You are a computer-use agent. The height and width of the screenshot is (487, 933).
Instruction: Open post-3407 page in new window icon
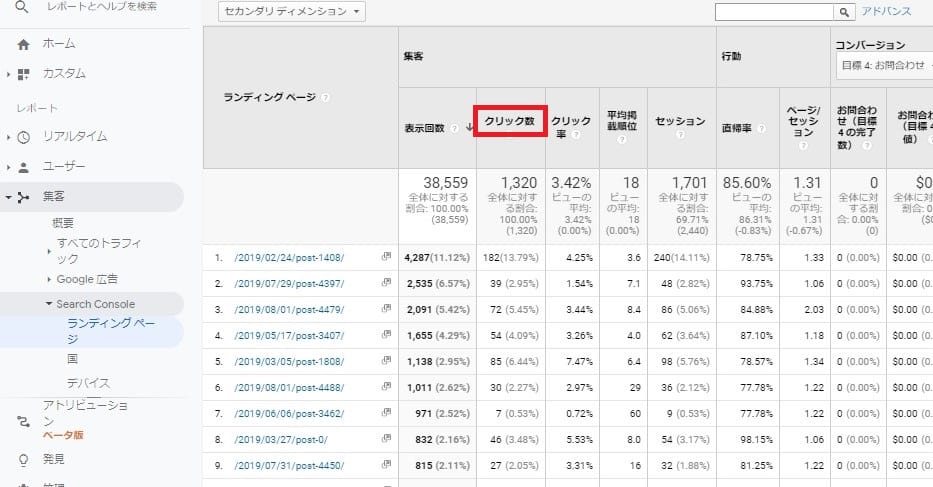386,335
